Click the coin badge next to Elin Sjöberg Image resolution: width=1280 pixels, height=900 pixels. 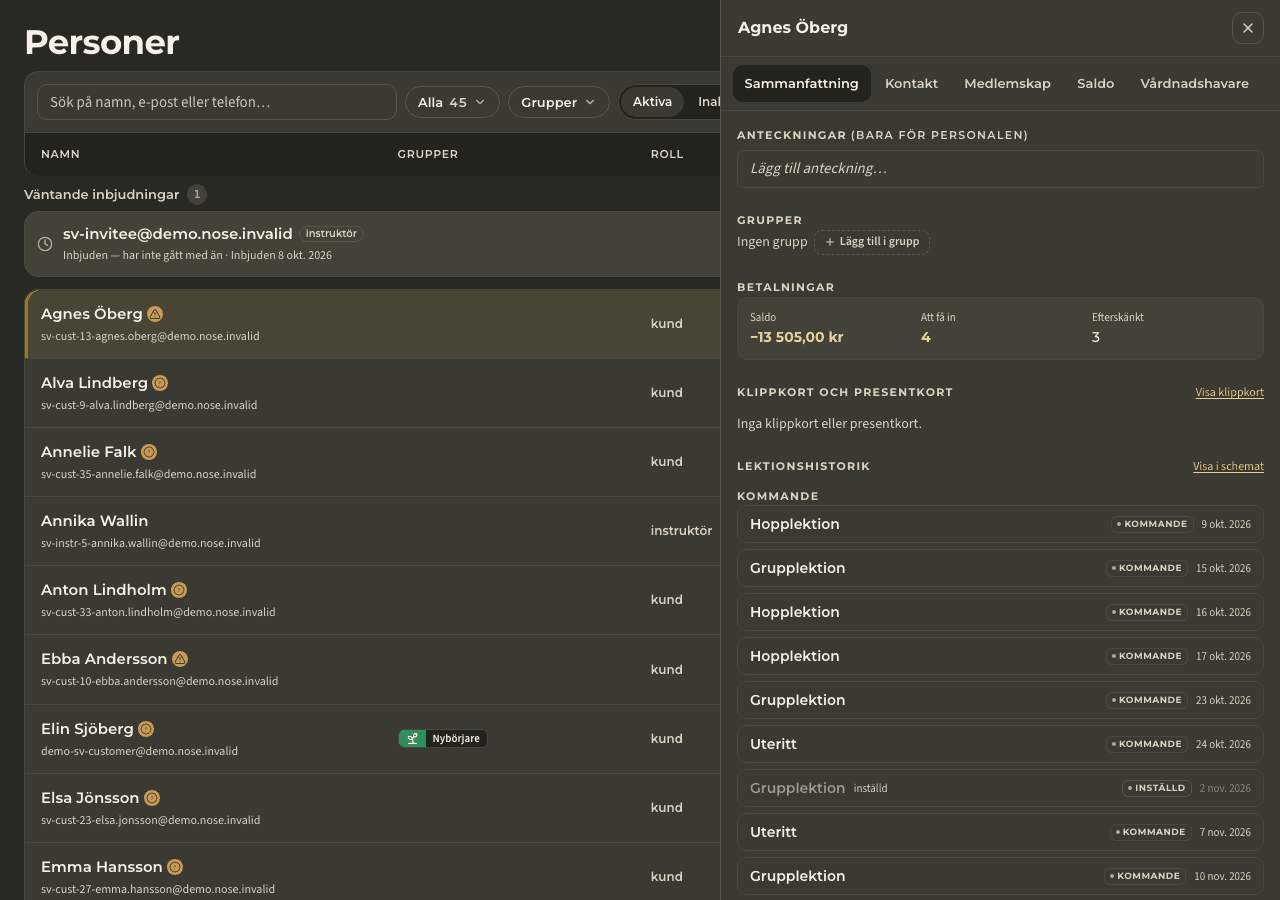(x=146, y=729)
